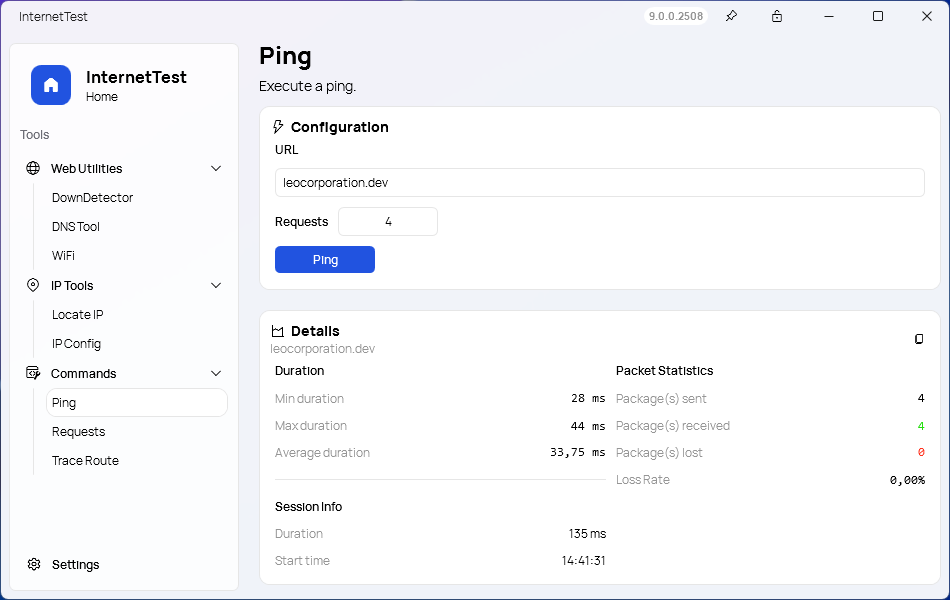Click the Loss Rate value 0,00%
The image size is (950, 600).
(x=907, y=480)
